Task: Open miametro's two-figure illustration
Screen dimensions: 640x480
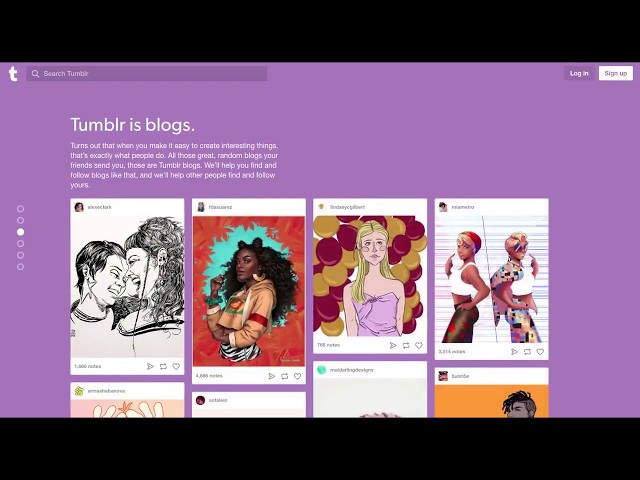Action: [491, 280]
